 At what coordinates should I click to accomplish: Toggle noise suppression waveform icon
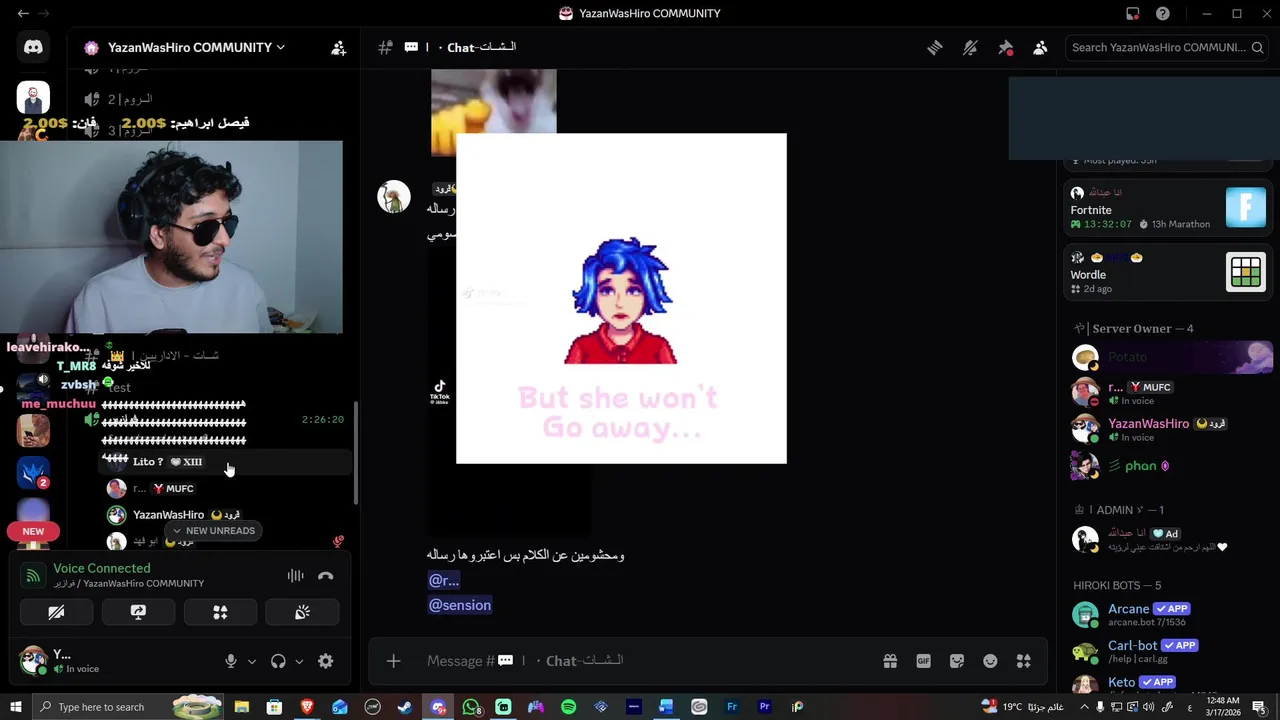pos(295,576)
